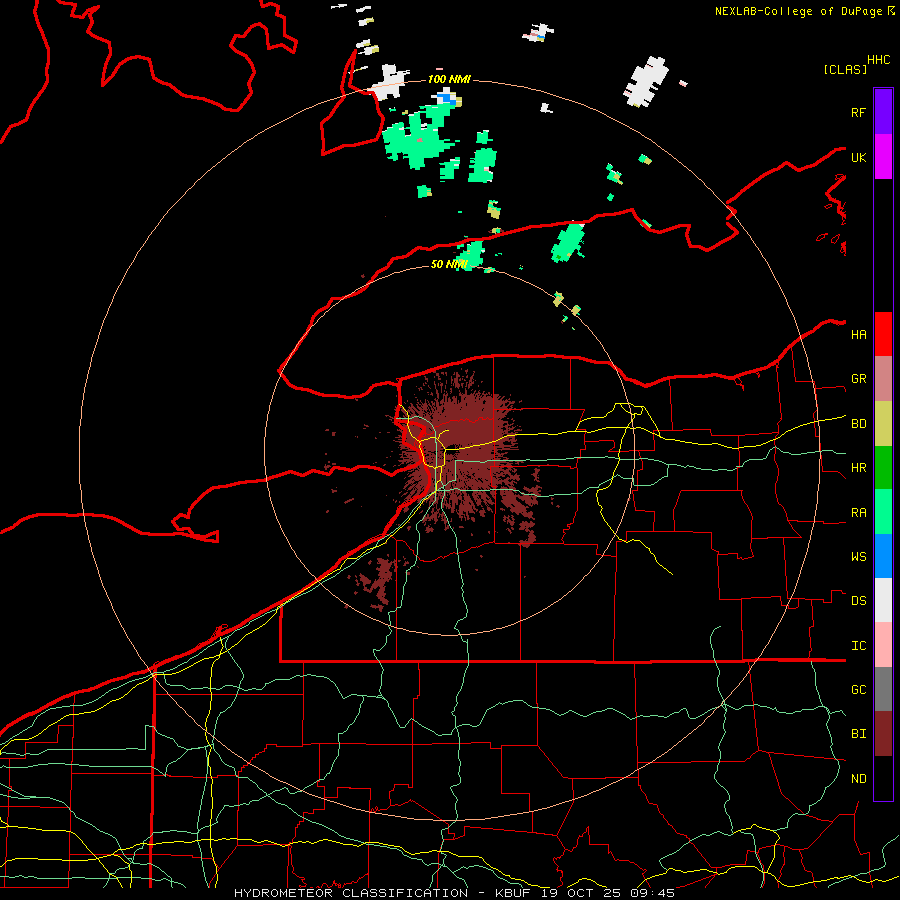Viewport: 900px width, 900px height.
Task: Click the 'HYDROMETEOR CLASSIFICATION' title text
Action: click(351, 893)
